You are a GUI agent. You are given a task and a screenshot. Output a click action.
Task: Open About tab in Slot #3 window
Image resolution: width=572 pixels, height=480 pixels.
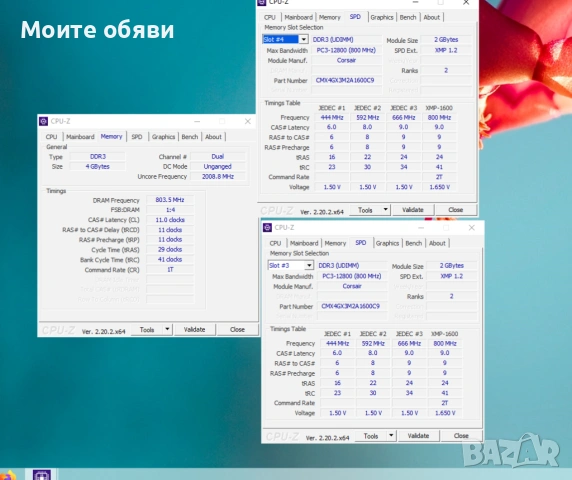click(437, 243)
